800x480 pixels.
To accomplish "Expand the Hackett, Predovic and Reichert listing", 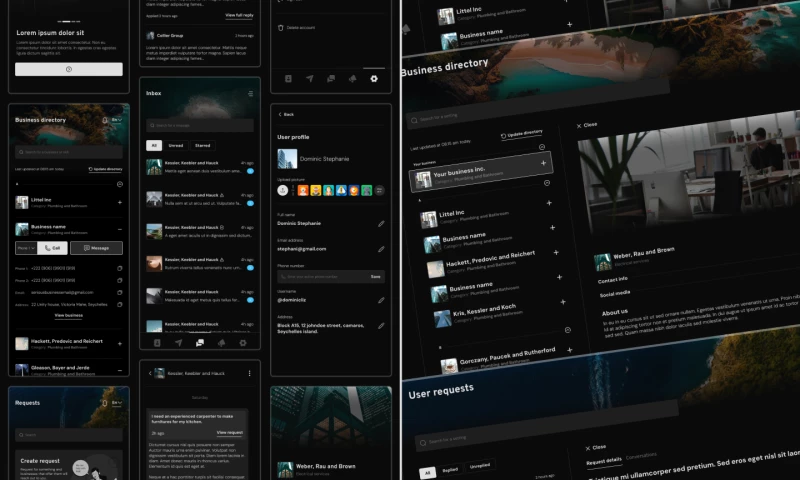I will click(x=120, y=342).
